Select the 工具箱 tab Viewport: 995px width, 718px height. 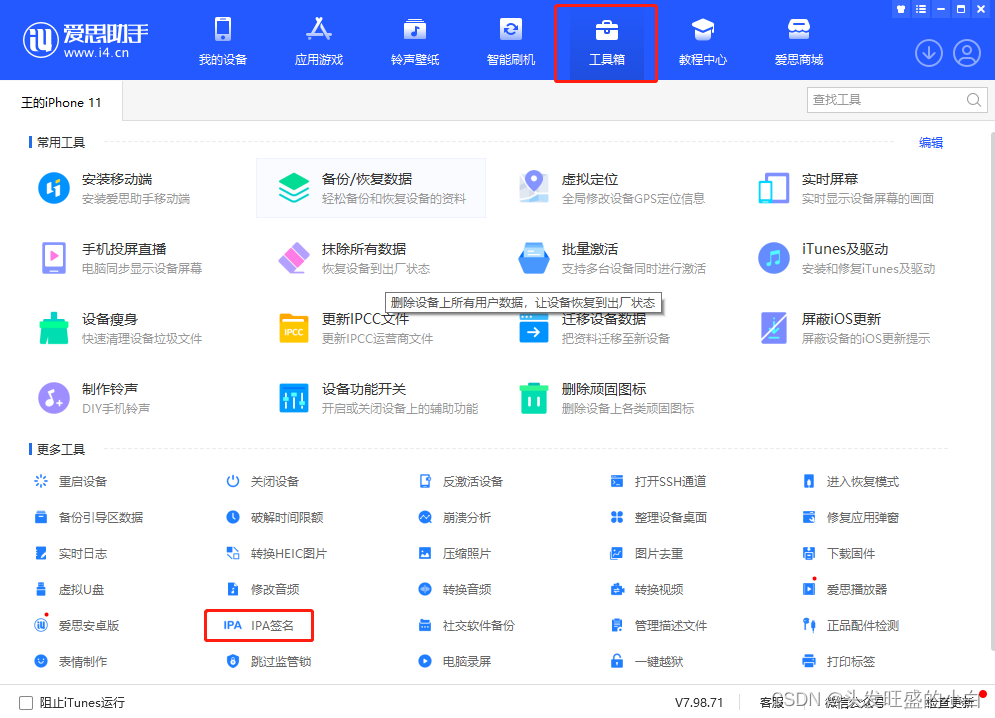pos(607,42)
